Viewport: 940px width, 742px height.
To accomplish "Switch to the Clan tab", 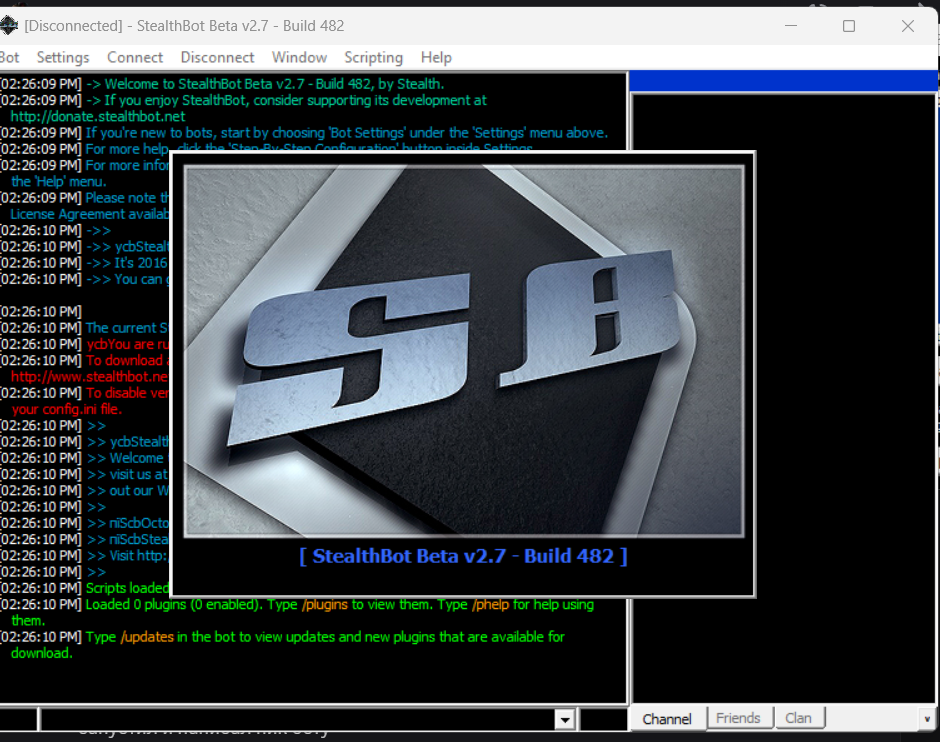I will coord(799,717).
